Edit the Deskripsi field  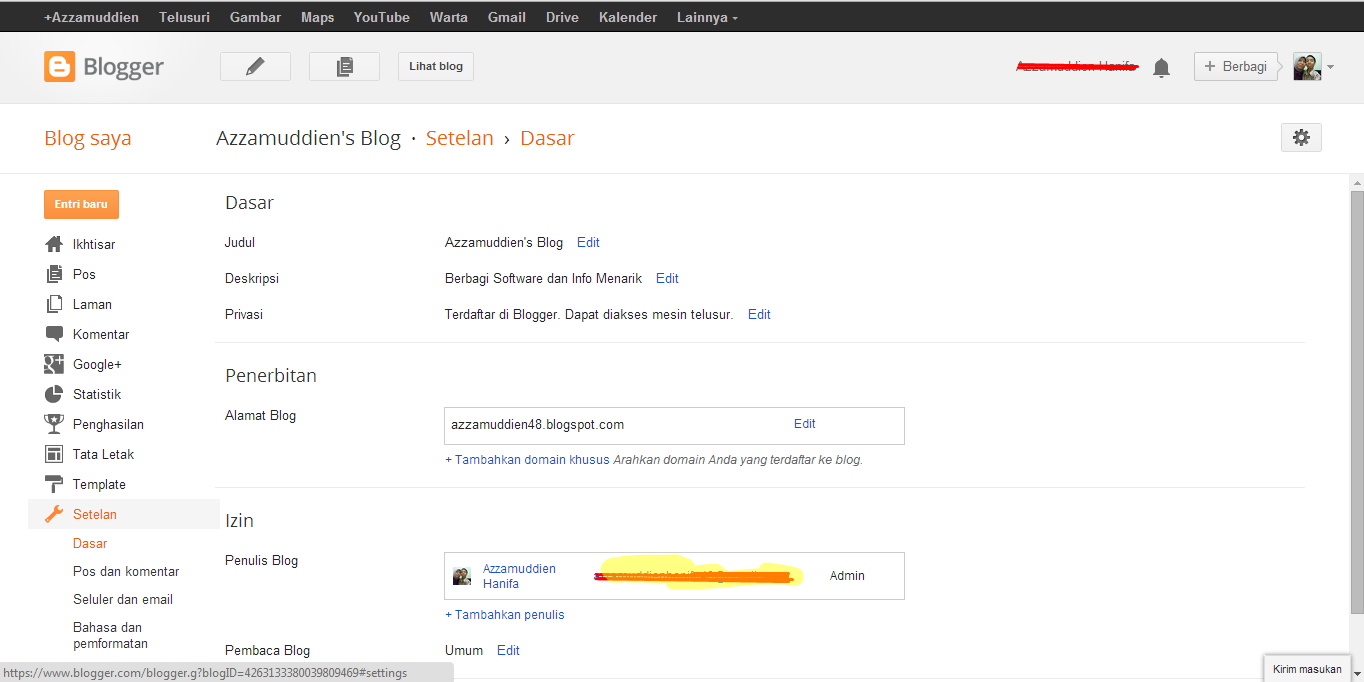pos(667,278)
